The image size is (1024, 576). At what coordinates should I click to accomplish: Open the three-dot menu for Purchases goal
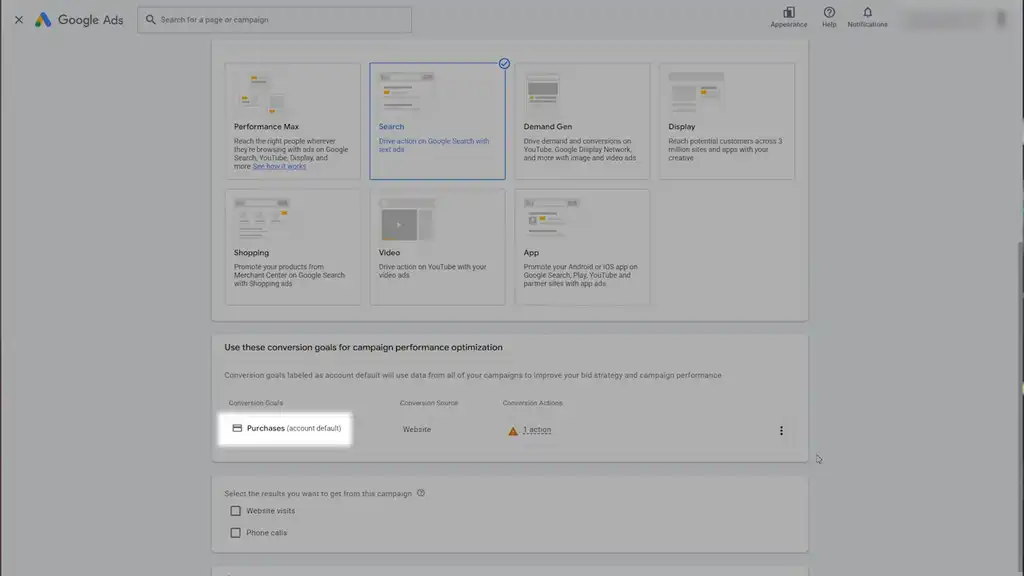pos(781,430)
